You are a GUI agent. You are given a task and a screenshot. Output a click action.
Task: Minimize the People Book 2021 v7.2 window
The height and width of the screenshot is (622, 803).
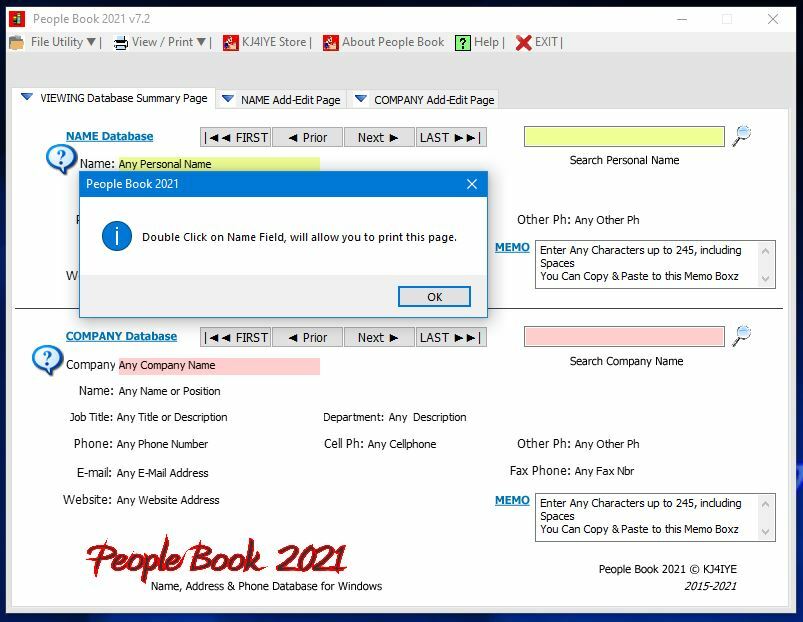click(682, 19)
